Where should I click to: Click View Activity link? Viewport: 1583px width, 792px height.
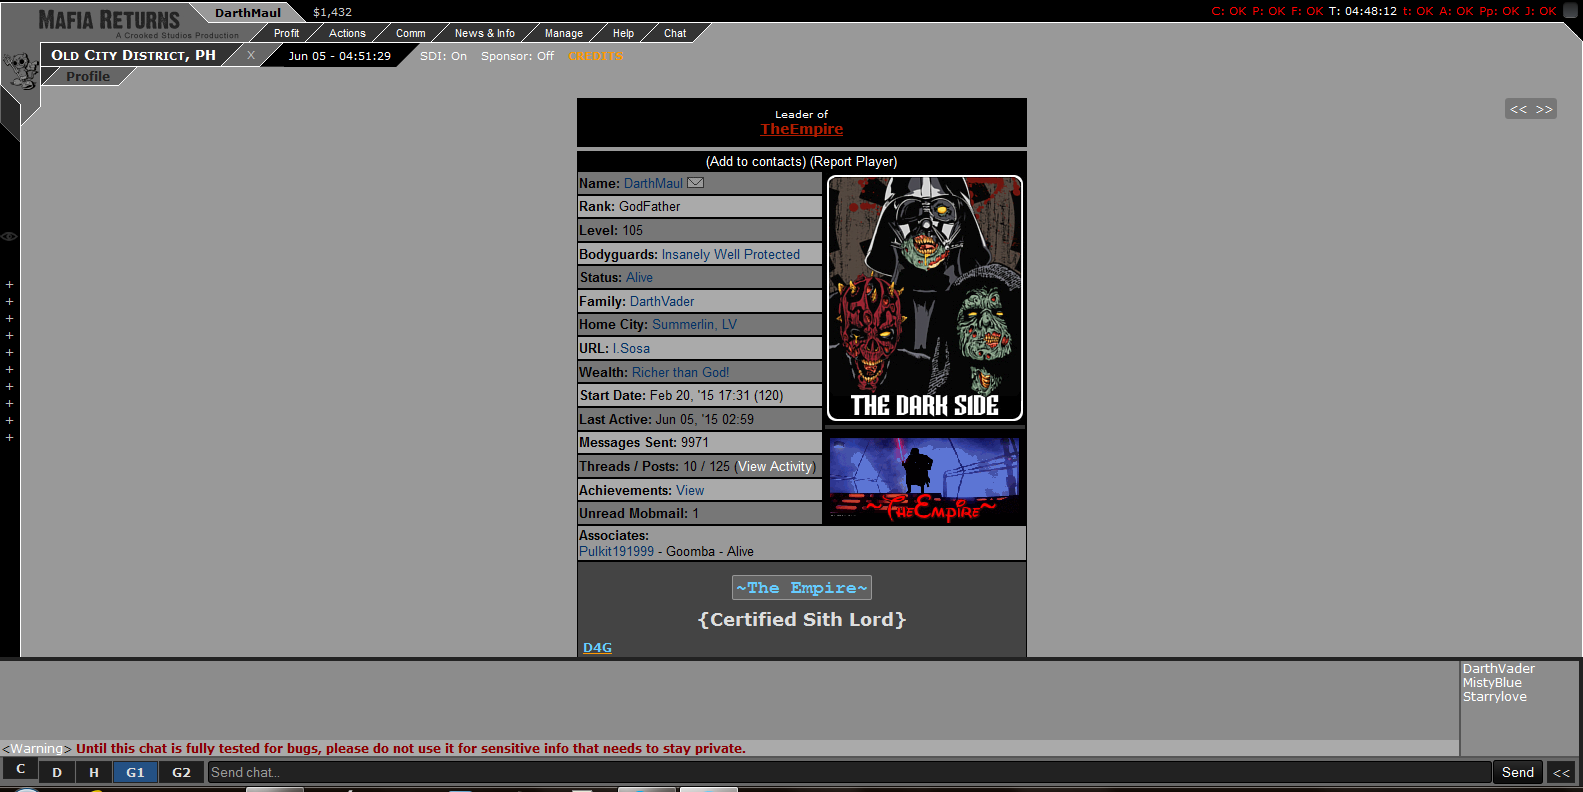tap(776, 466)
